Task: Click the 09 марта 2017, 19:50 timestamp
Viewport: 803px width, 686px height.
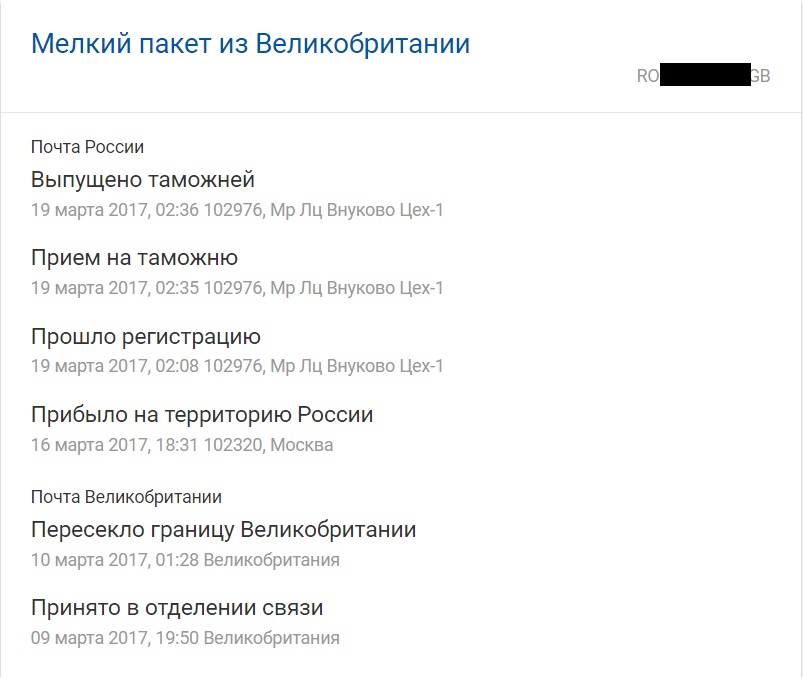Action: (x=114, y=638)
